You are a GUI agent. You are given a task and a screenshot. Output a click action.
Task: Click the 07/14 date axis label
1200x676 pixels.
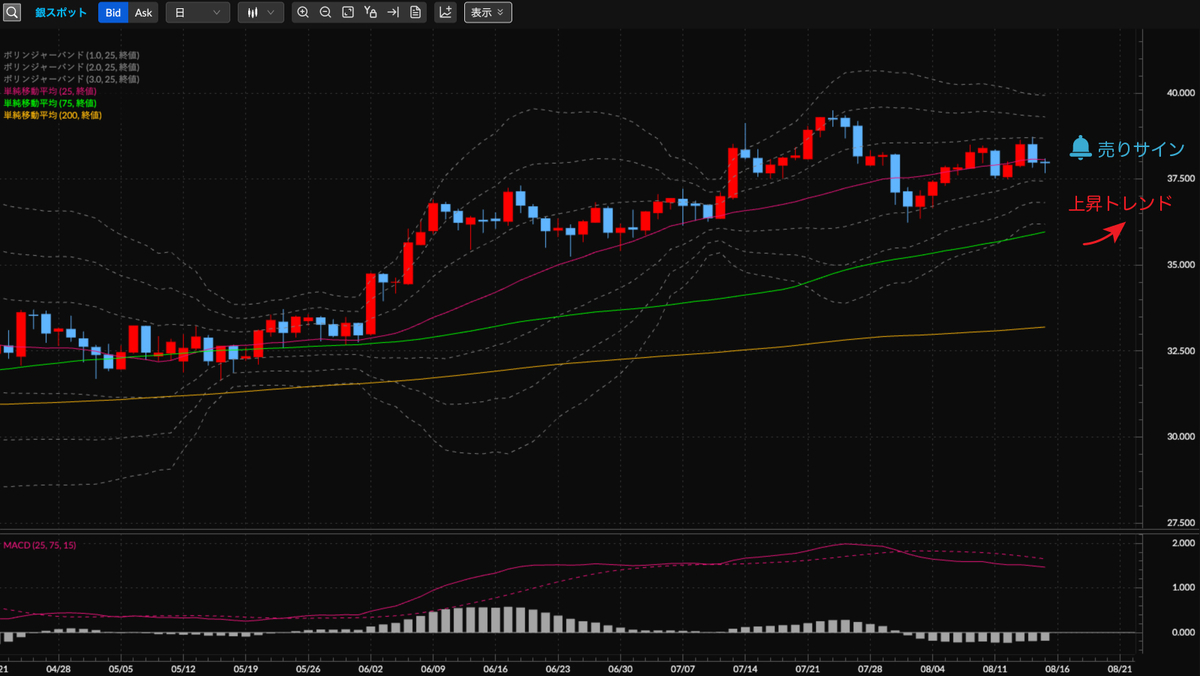click(745, 668)
